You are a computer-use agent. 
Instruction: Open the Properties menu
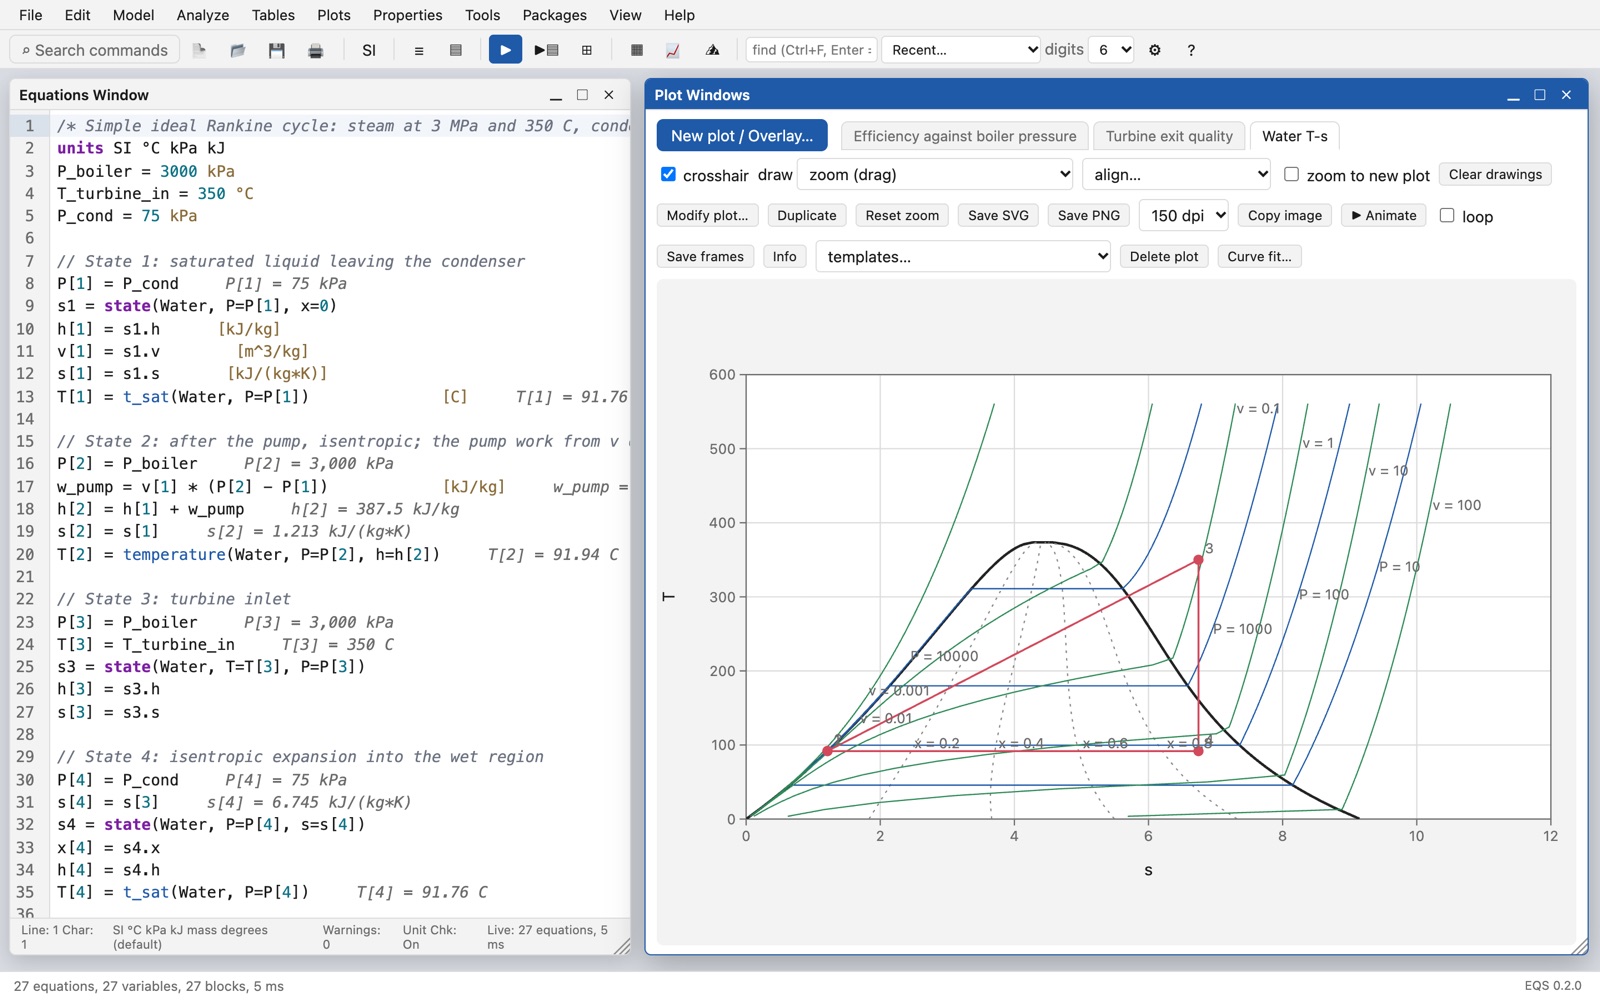[407, 15]
